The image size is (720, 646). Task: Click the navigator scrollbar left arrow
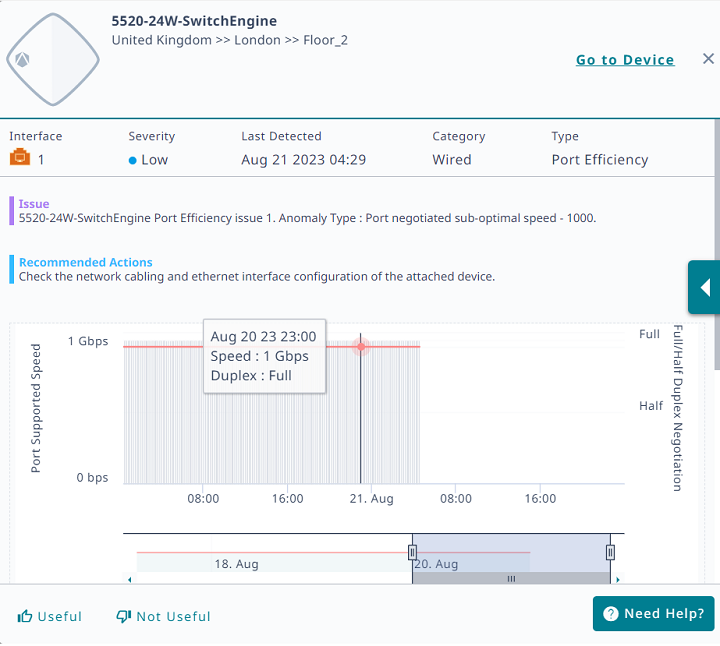coord(128,579)
